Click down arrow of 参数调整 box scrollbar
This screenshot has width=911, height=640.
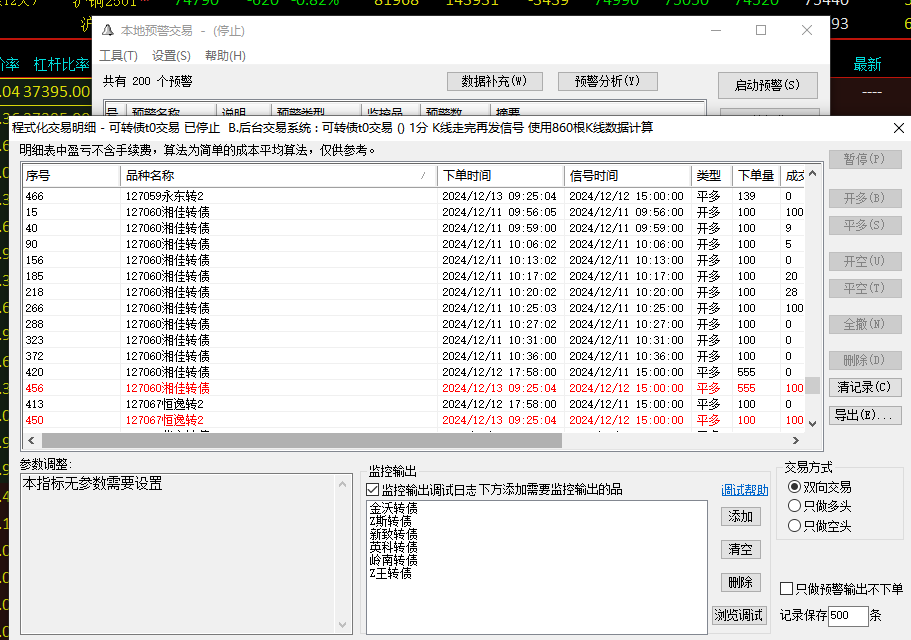coord(342,625)
